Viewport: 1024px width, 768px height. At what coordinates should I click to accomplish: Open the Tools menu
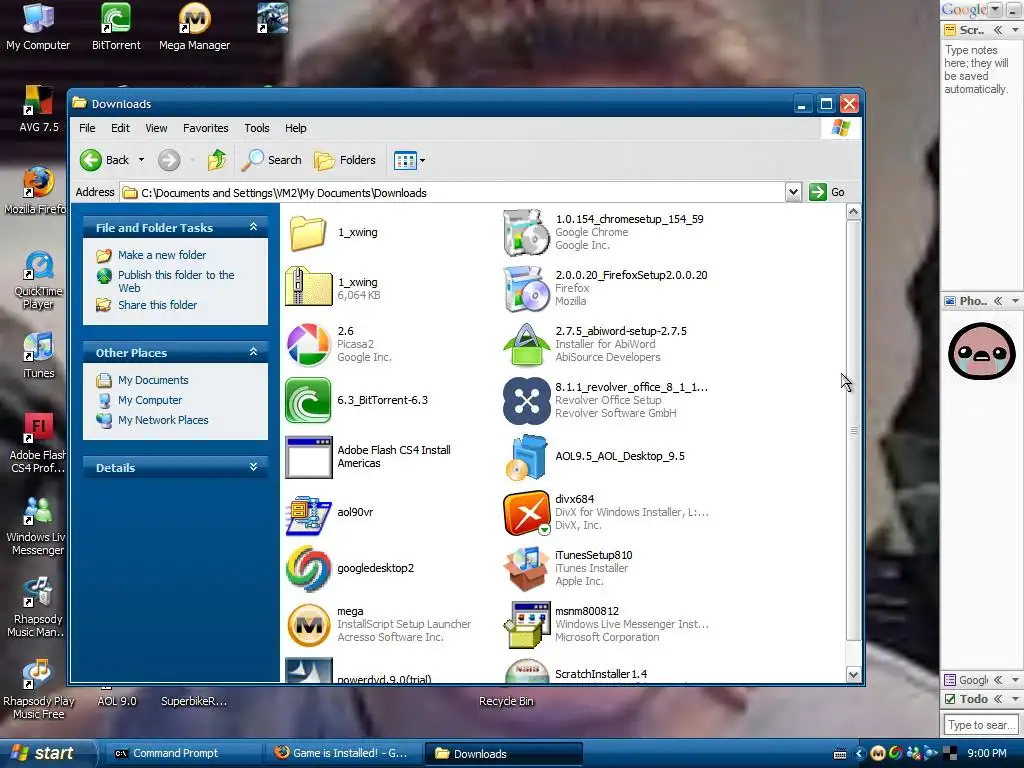point(257,128)
